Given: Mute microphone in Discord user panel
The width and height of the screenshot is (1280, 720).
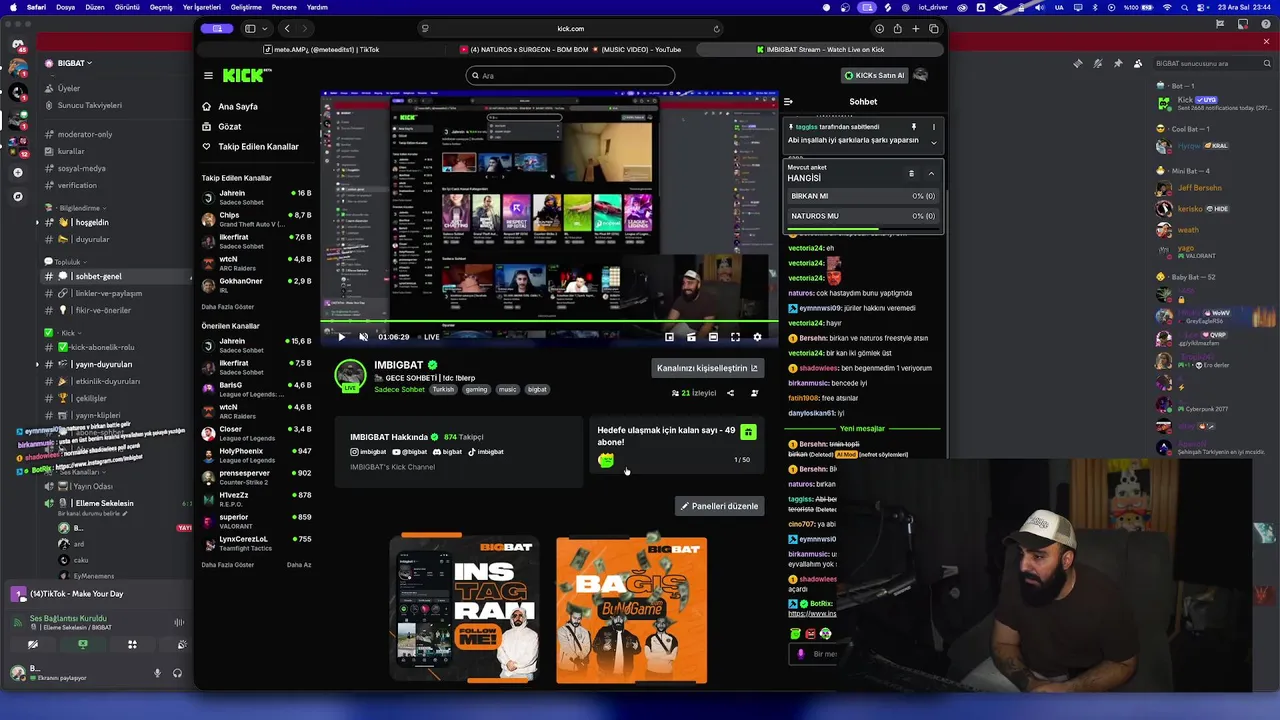Looking at the screenshot, I should [157, 673].
